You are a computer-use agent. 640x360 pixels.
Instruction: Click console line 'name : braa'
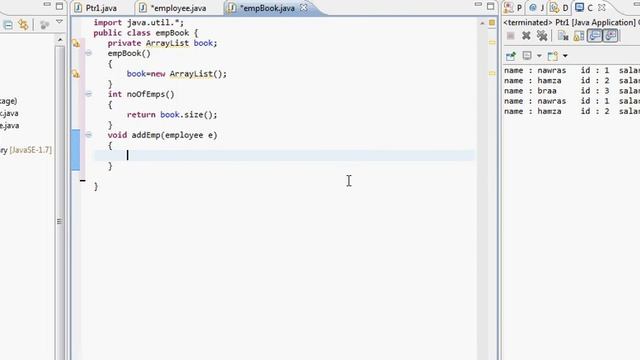click(530, 91)
